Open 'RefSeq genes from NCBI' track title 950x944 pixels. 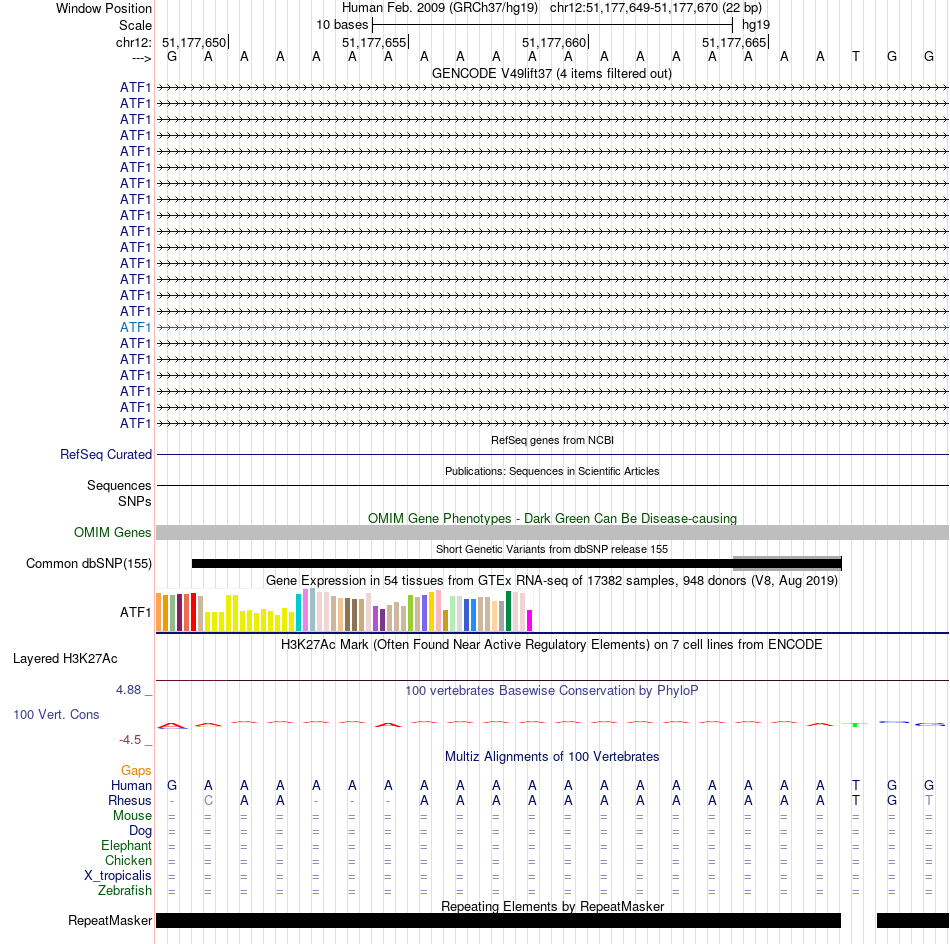pos(552,440)
